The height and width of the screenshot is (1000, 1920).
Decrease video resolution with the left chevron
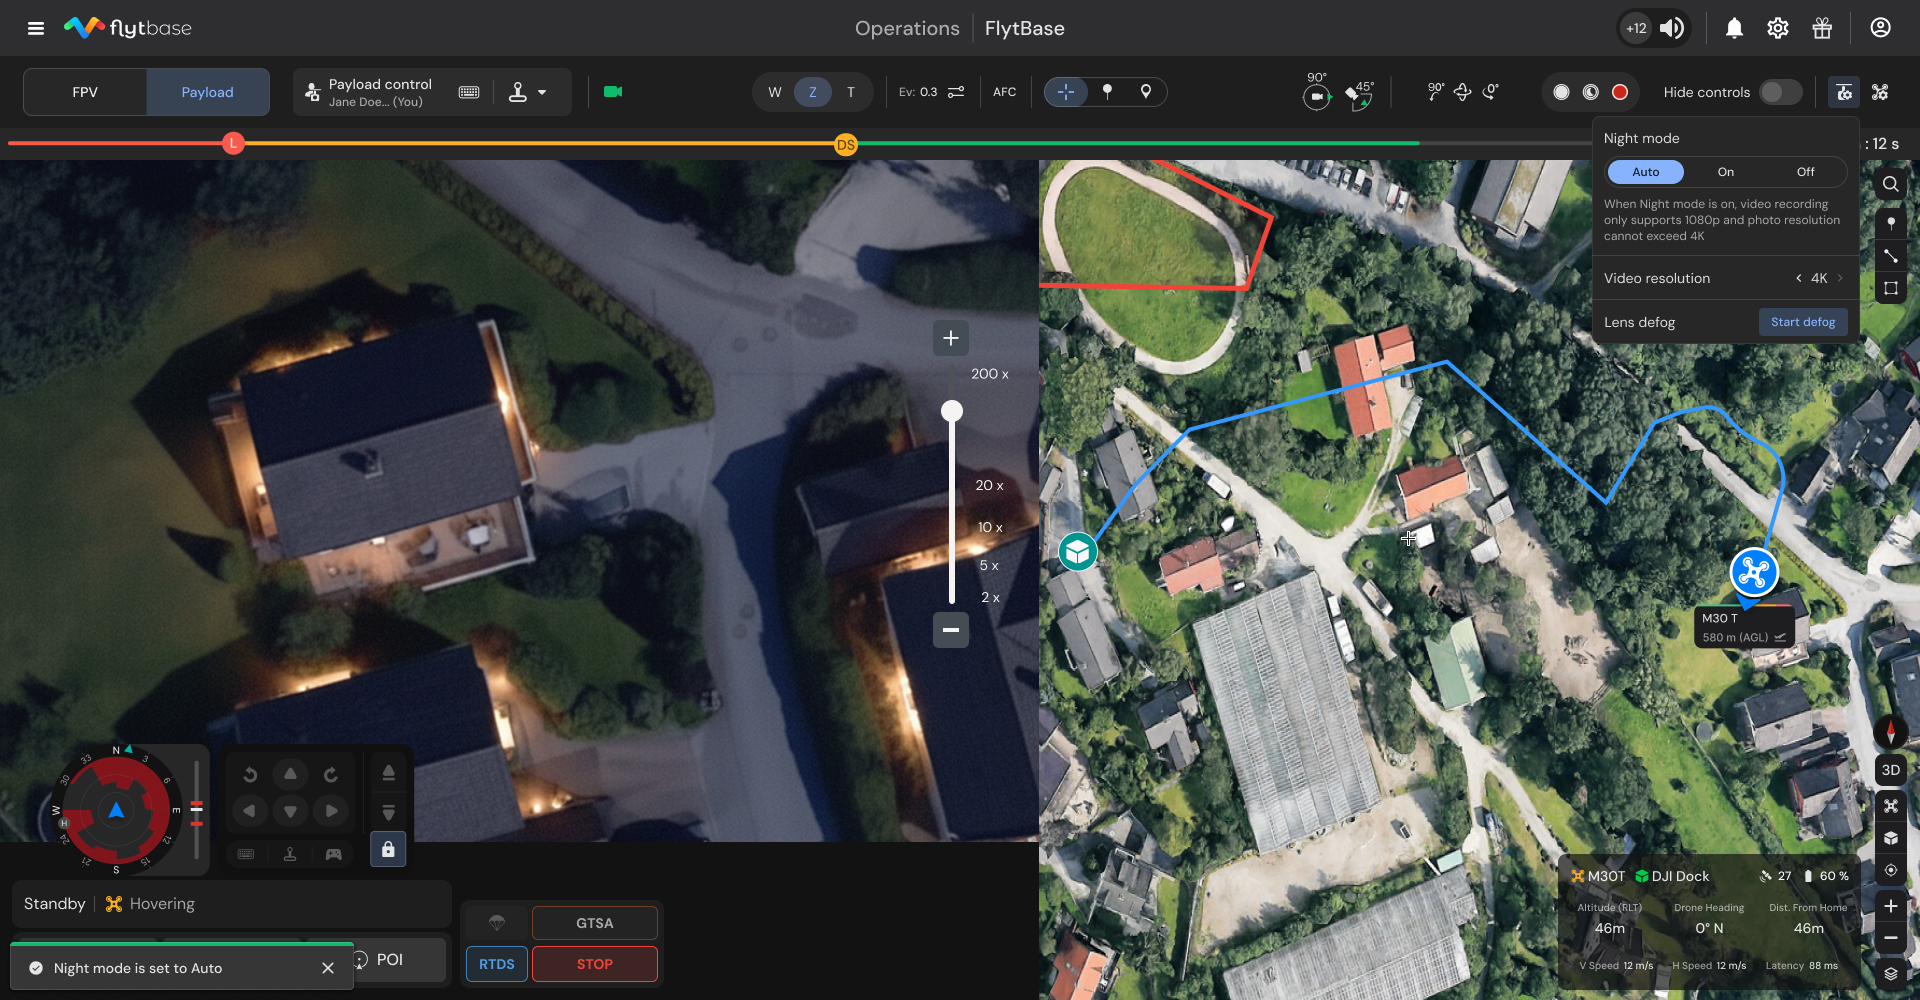1798,278
